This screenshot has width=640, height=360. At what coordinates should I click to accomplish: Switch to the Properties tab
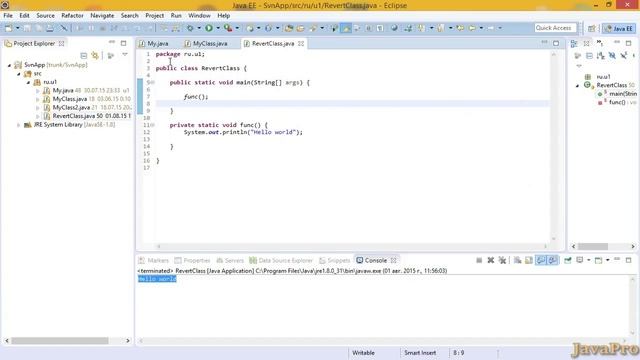click(192, 260)
